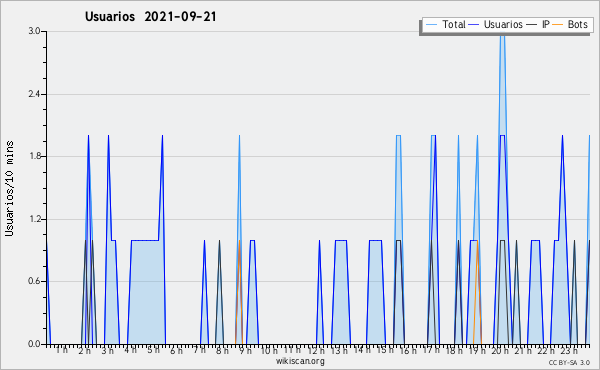Viewport: 600px width, 370px height.
Task: Click the y-axis value 2.4
Action: pos(34,94)
